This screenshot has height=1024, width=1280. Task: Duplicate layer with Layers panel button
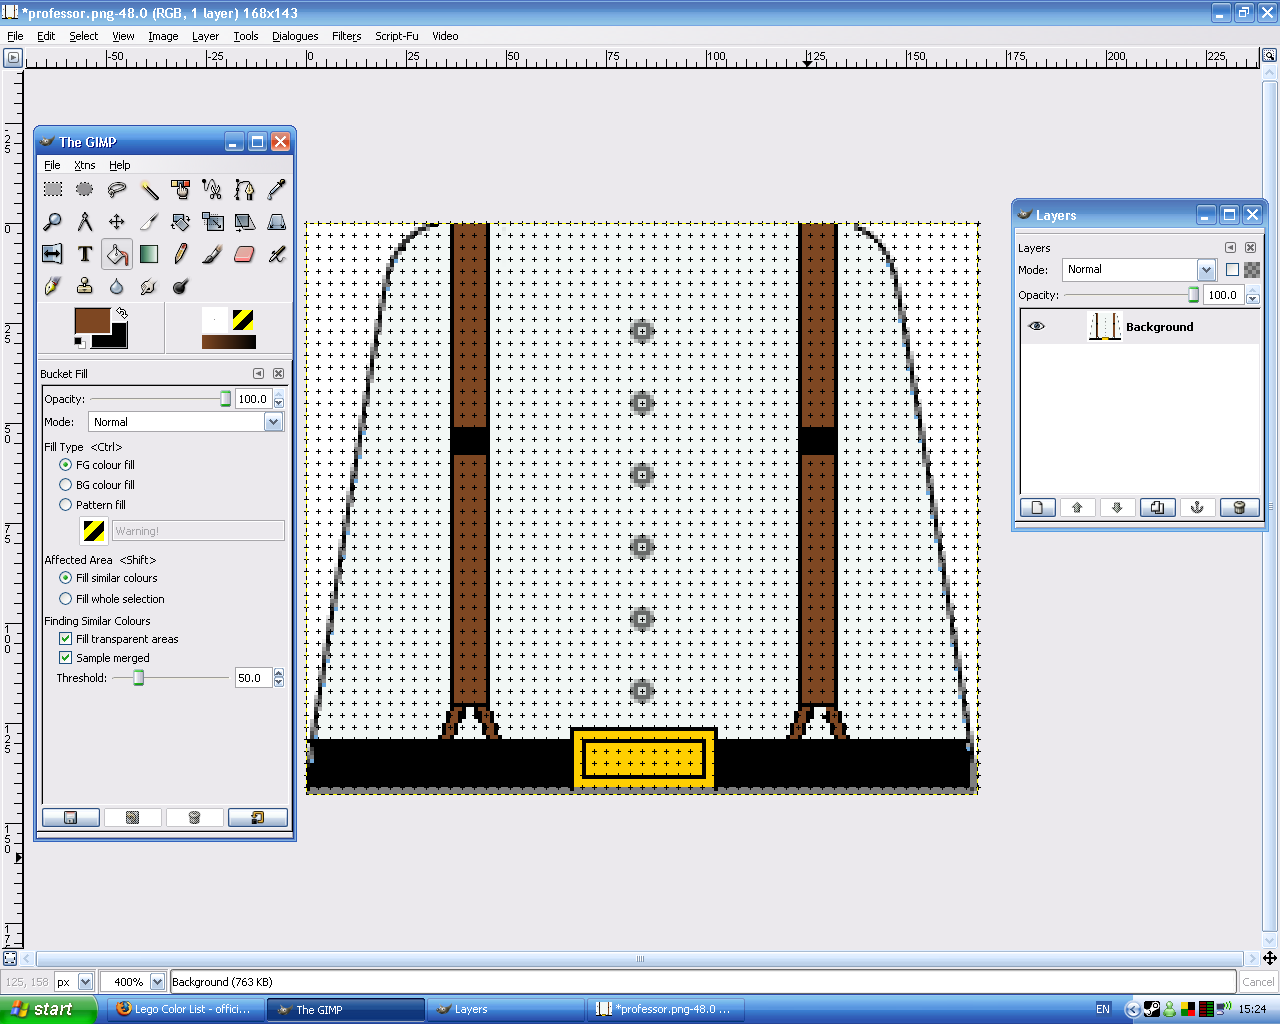pyautogui.click(x=1157, y=507)
